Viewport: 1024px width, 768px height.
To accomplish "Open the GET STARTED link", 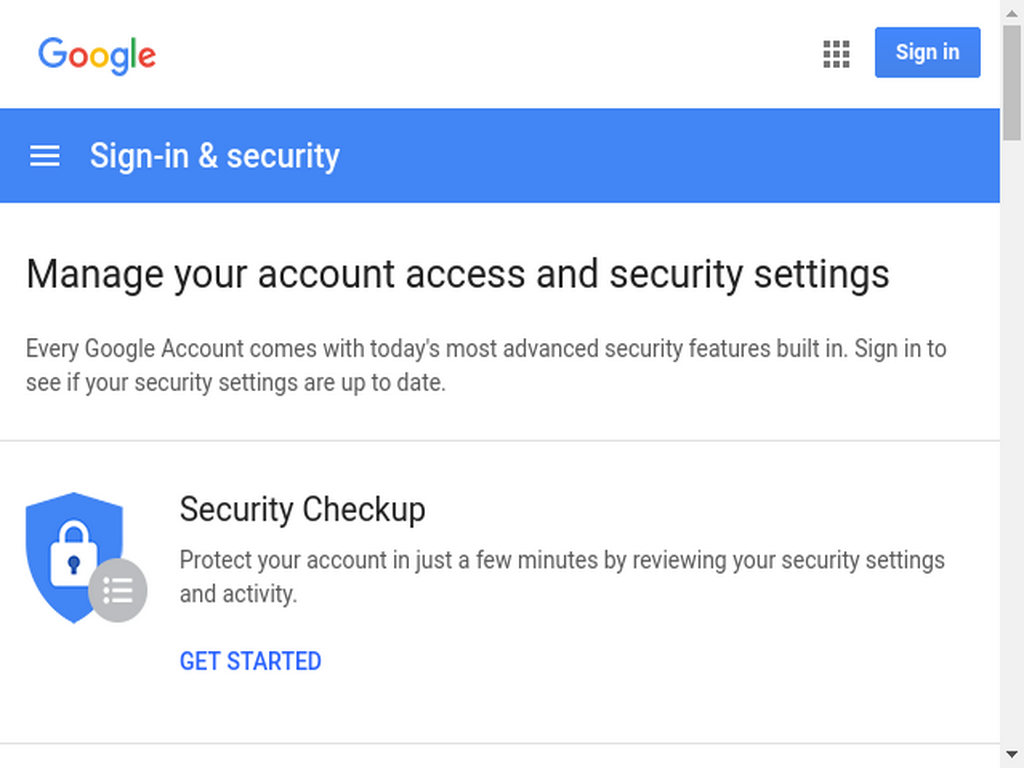I will pyautogui.click(x=250, y=662).
